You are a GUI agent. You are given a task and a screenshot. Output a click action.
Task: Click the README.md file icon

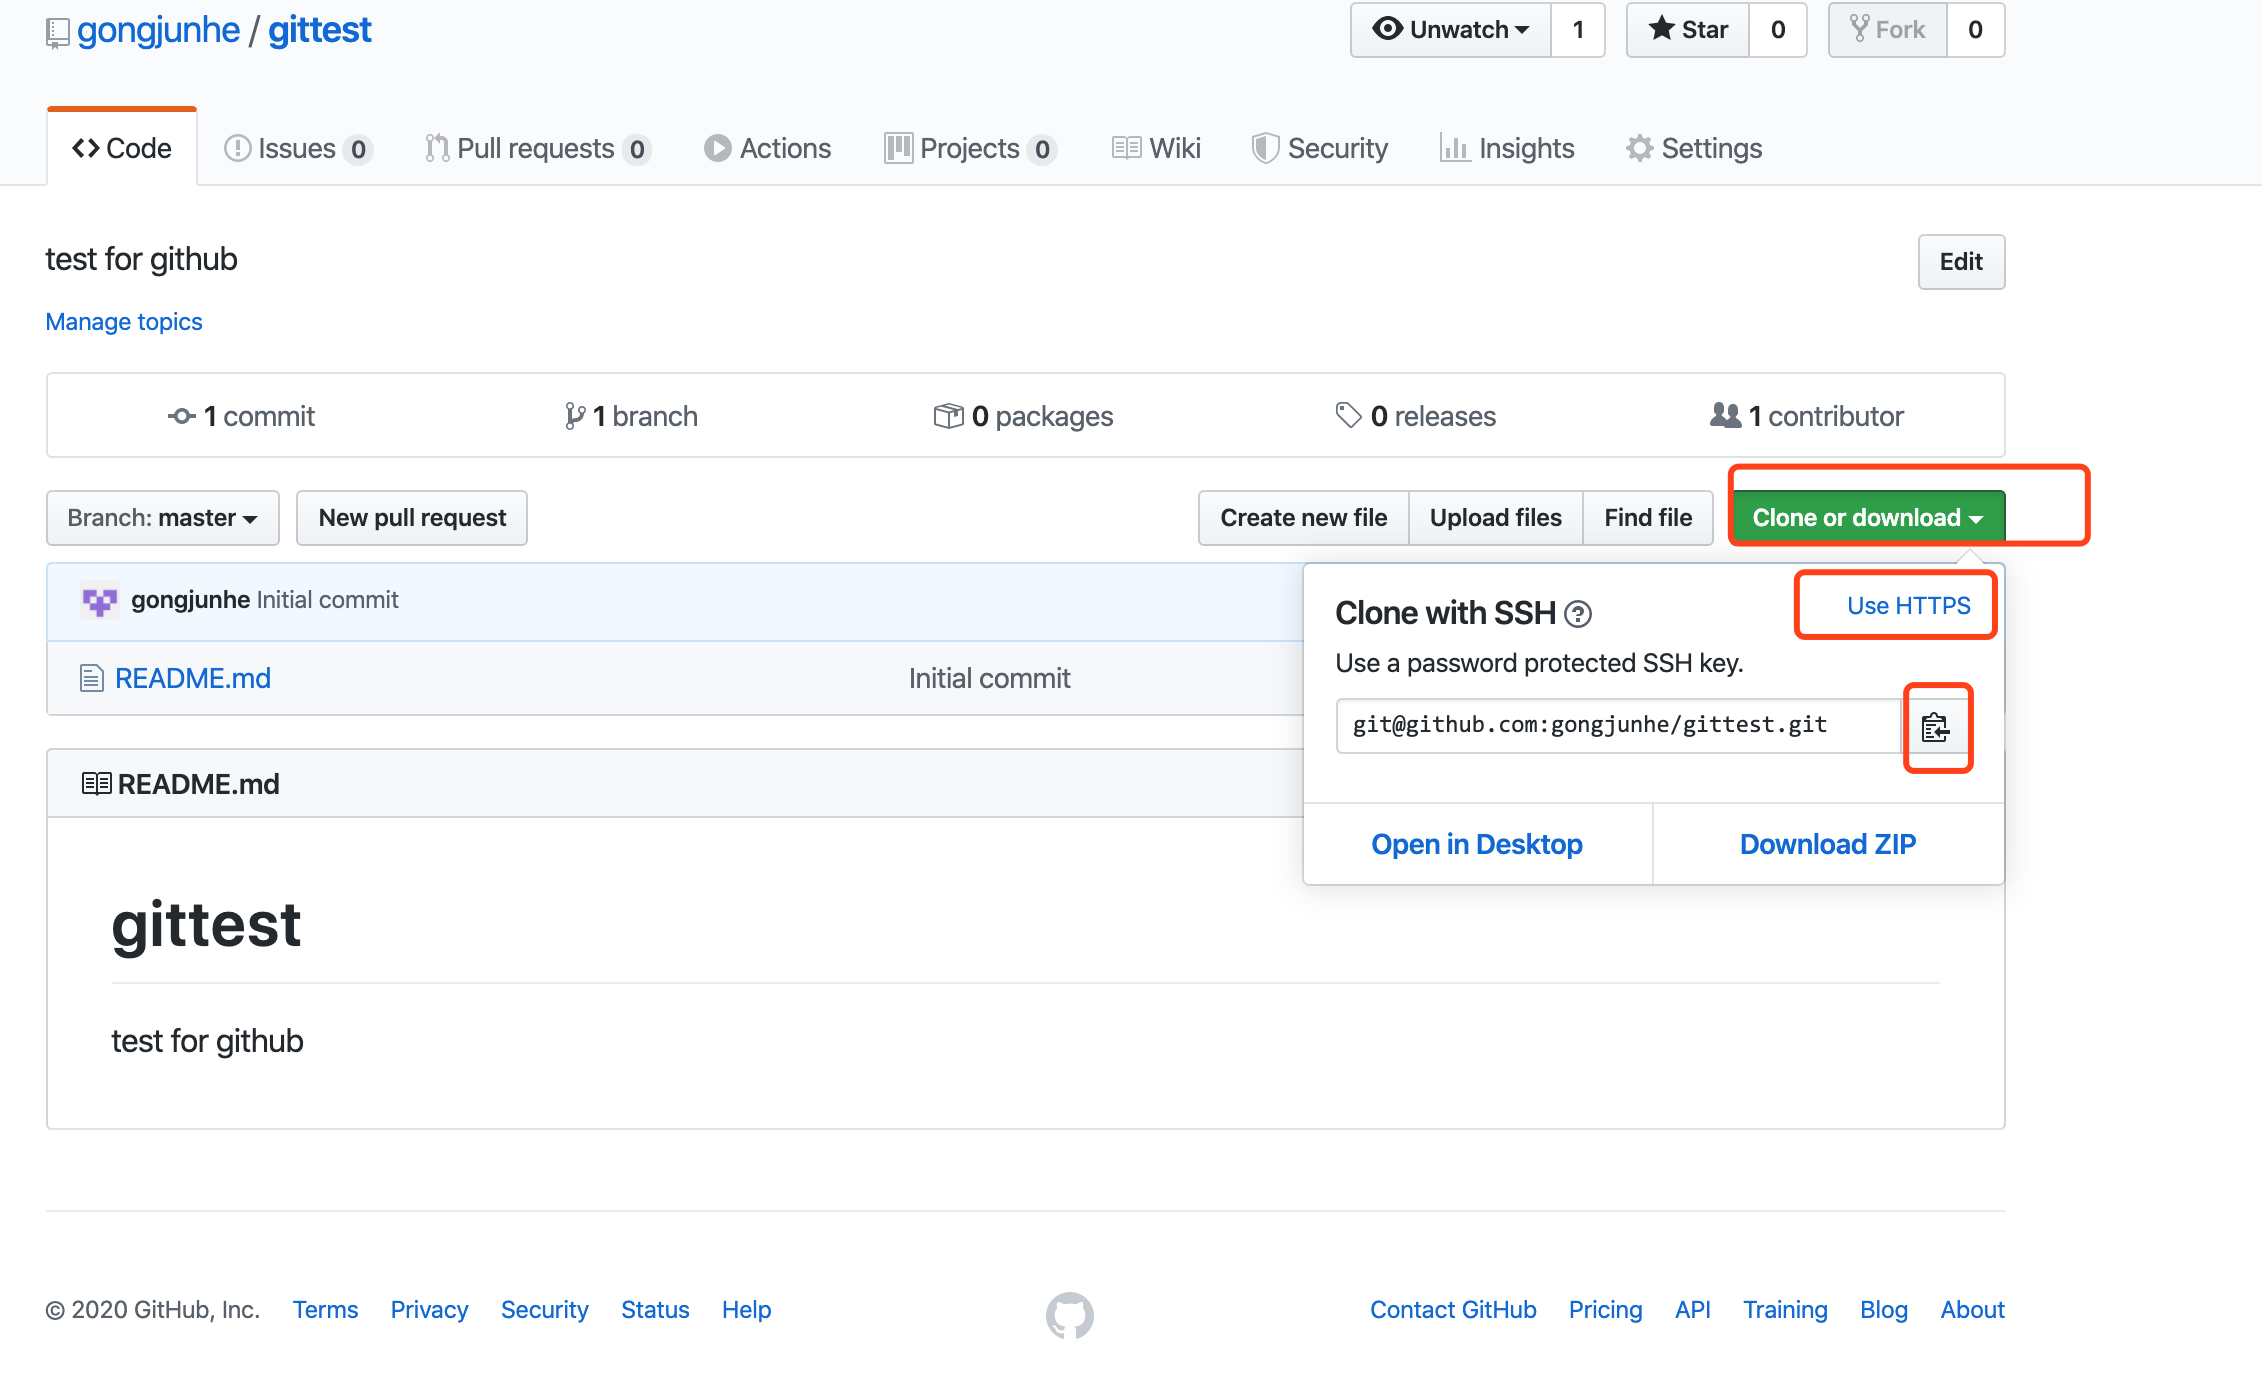(x=91, y=679)
